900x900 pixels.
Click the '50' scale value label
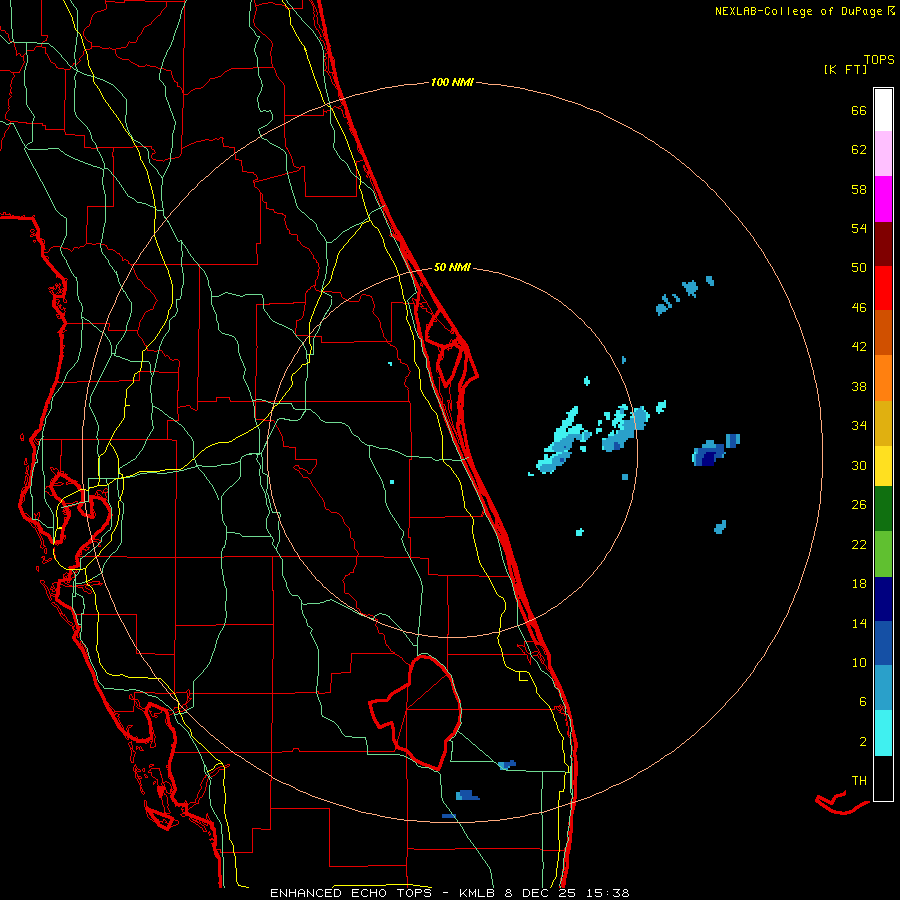pos(859,268)
